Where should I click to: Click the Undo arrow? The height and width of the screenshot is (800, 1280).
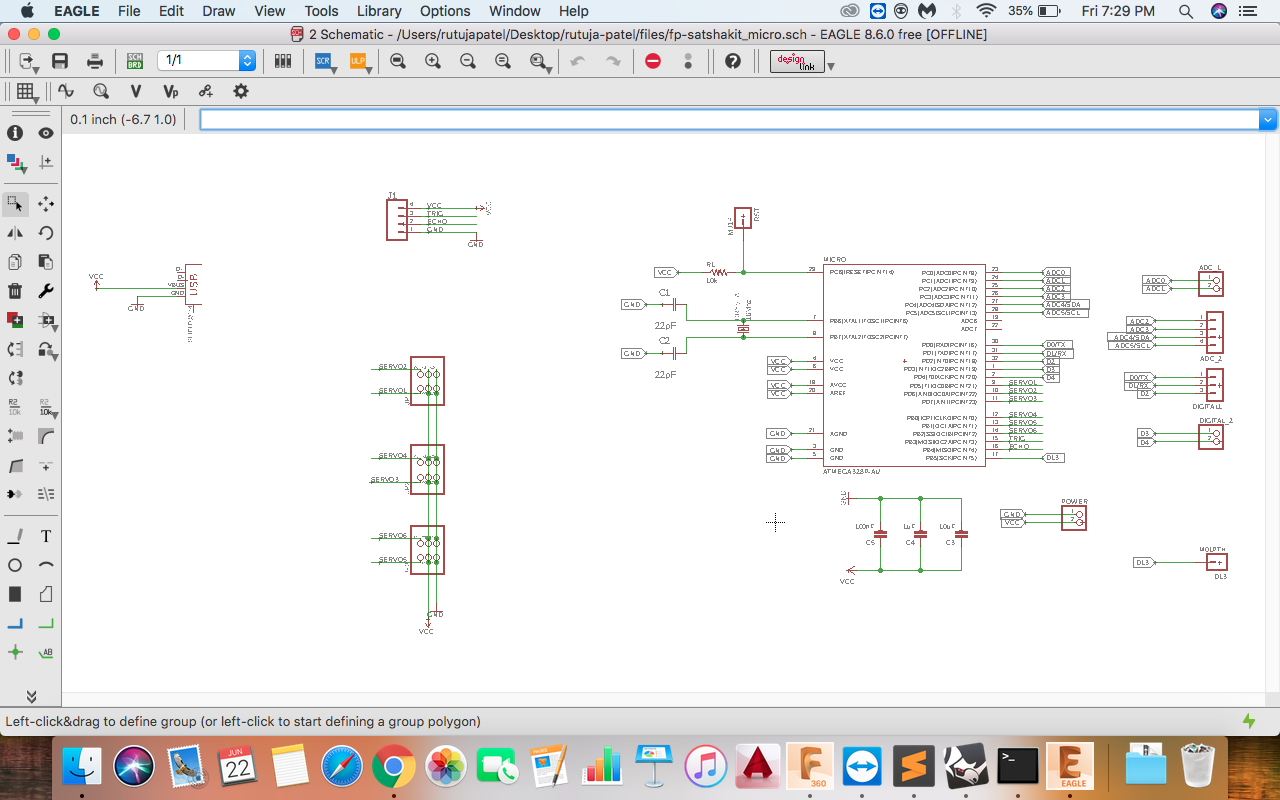pos(578,61)
